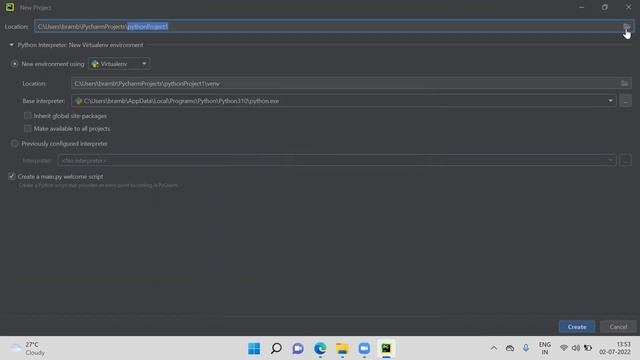Image resolution: width=640 pixels, height=360 pixels.
Task: Click Cancel button
Action: pos(618,327)
